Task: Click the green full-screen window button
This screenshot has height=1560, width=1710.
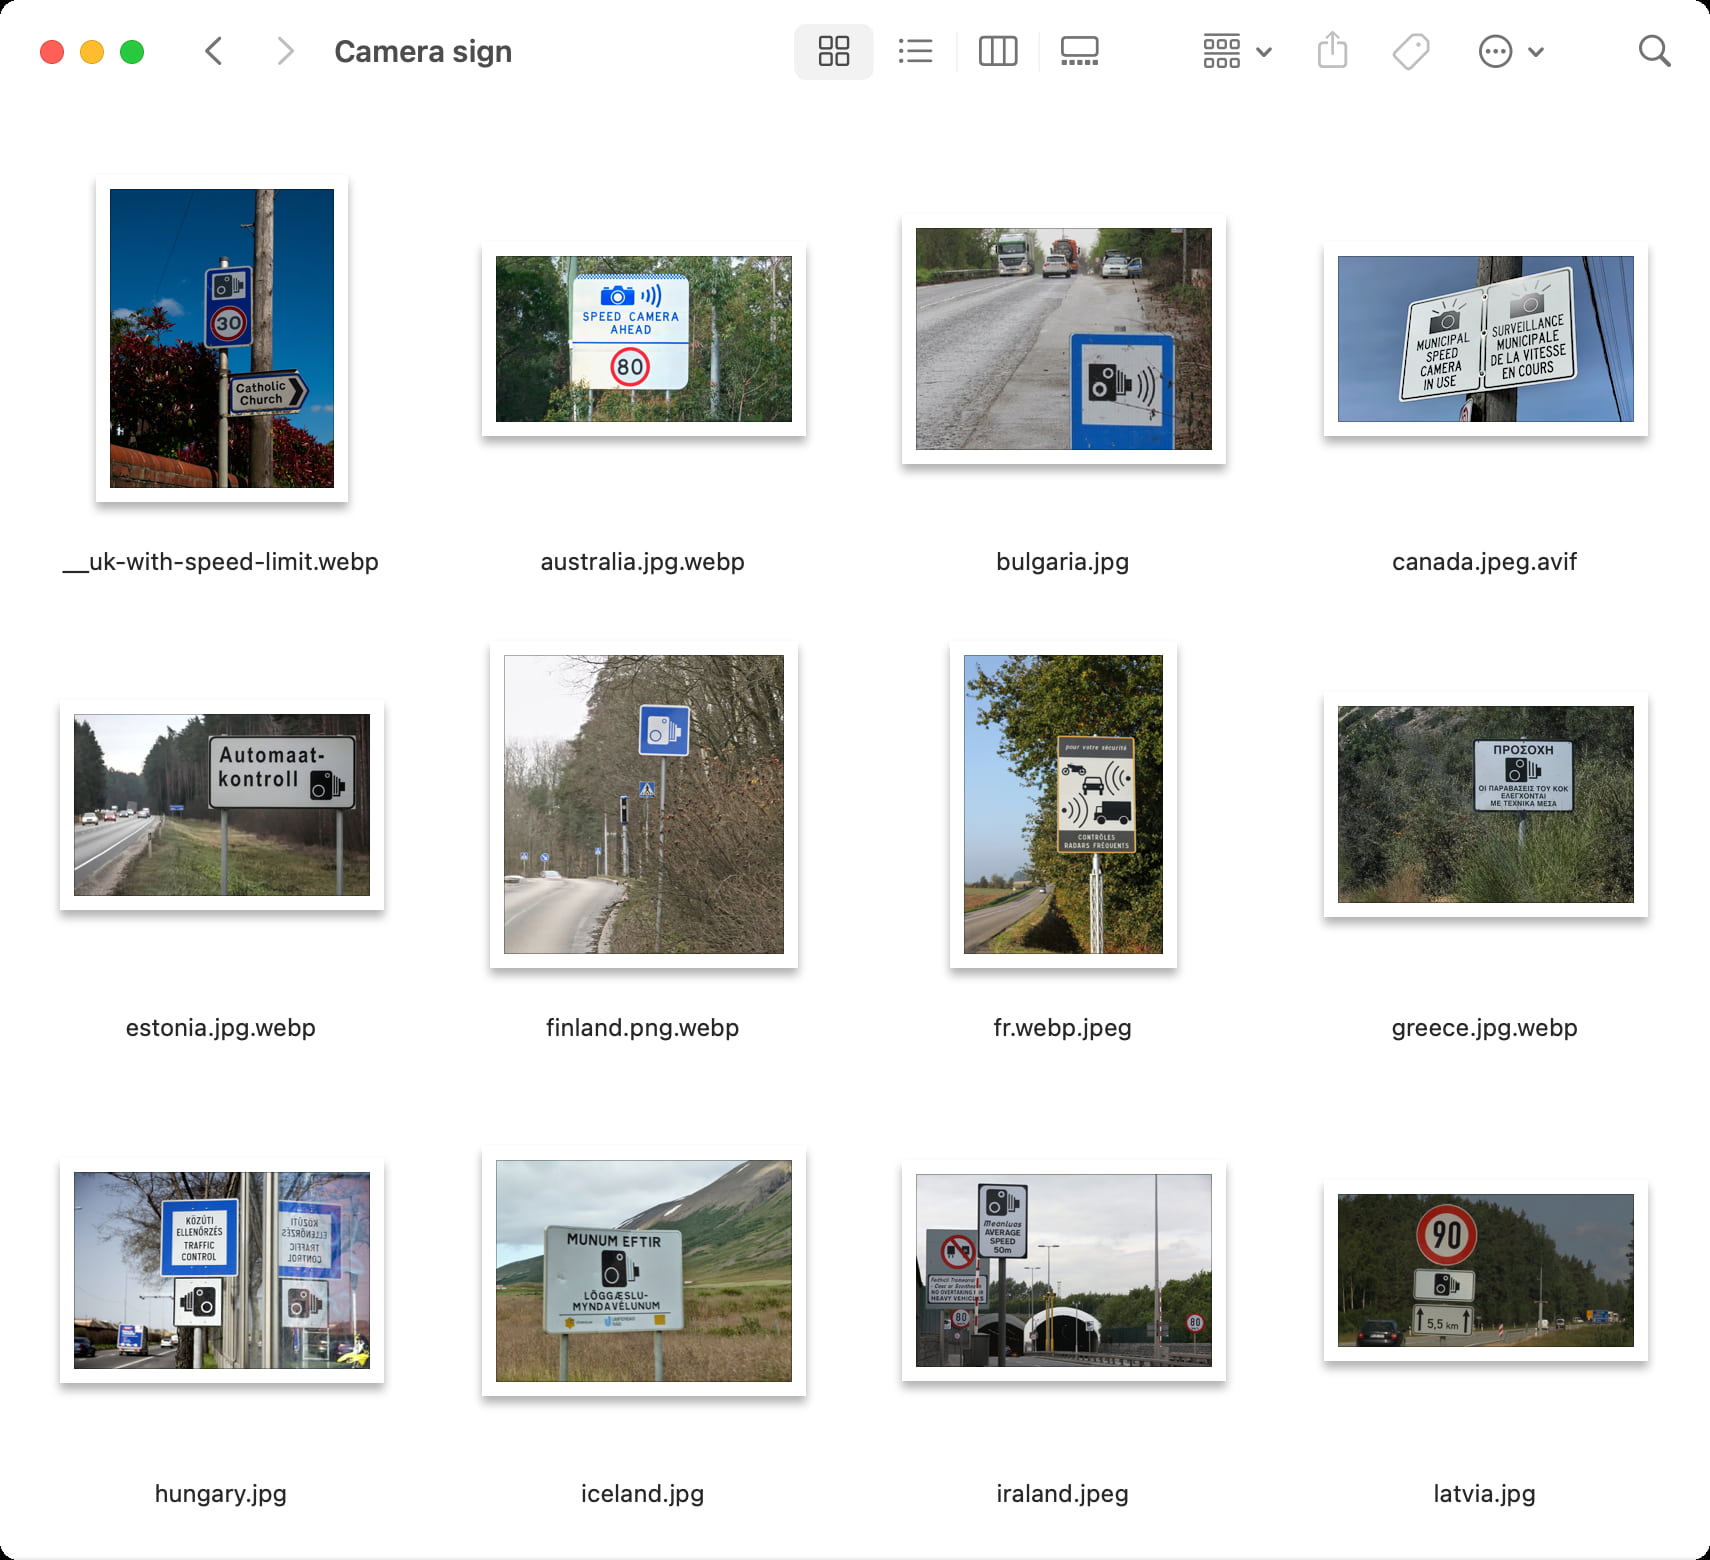Action: 132,52
